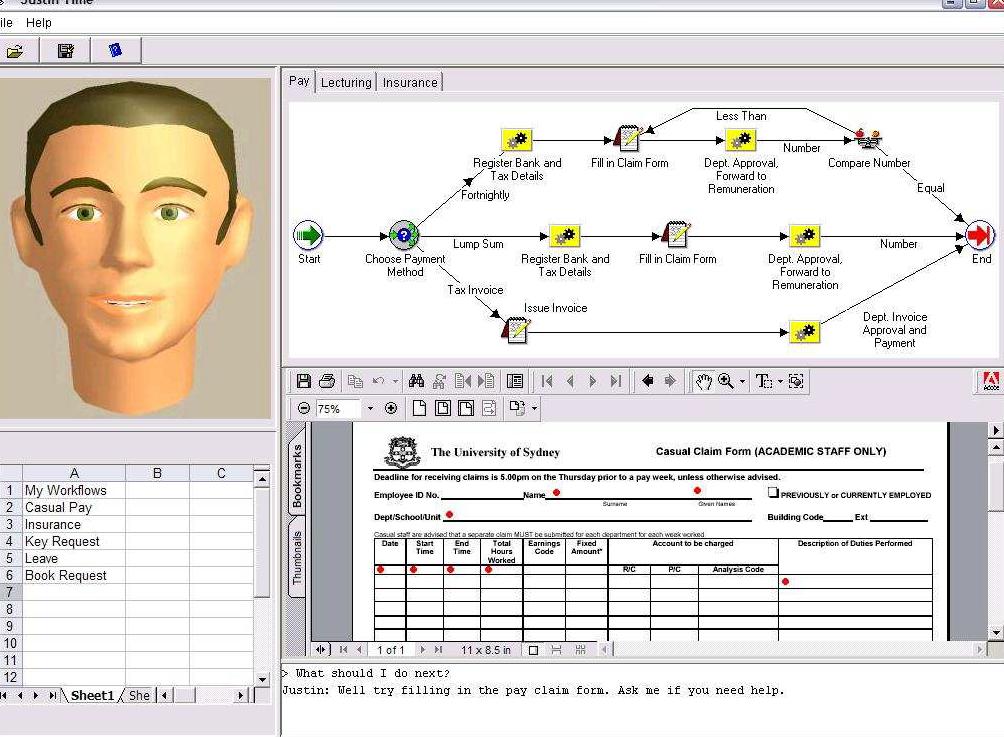
Task: Click the Adobe logo icon
Action: pyautogui.click(x=990, y=382)
